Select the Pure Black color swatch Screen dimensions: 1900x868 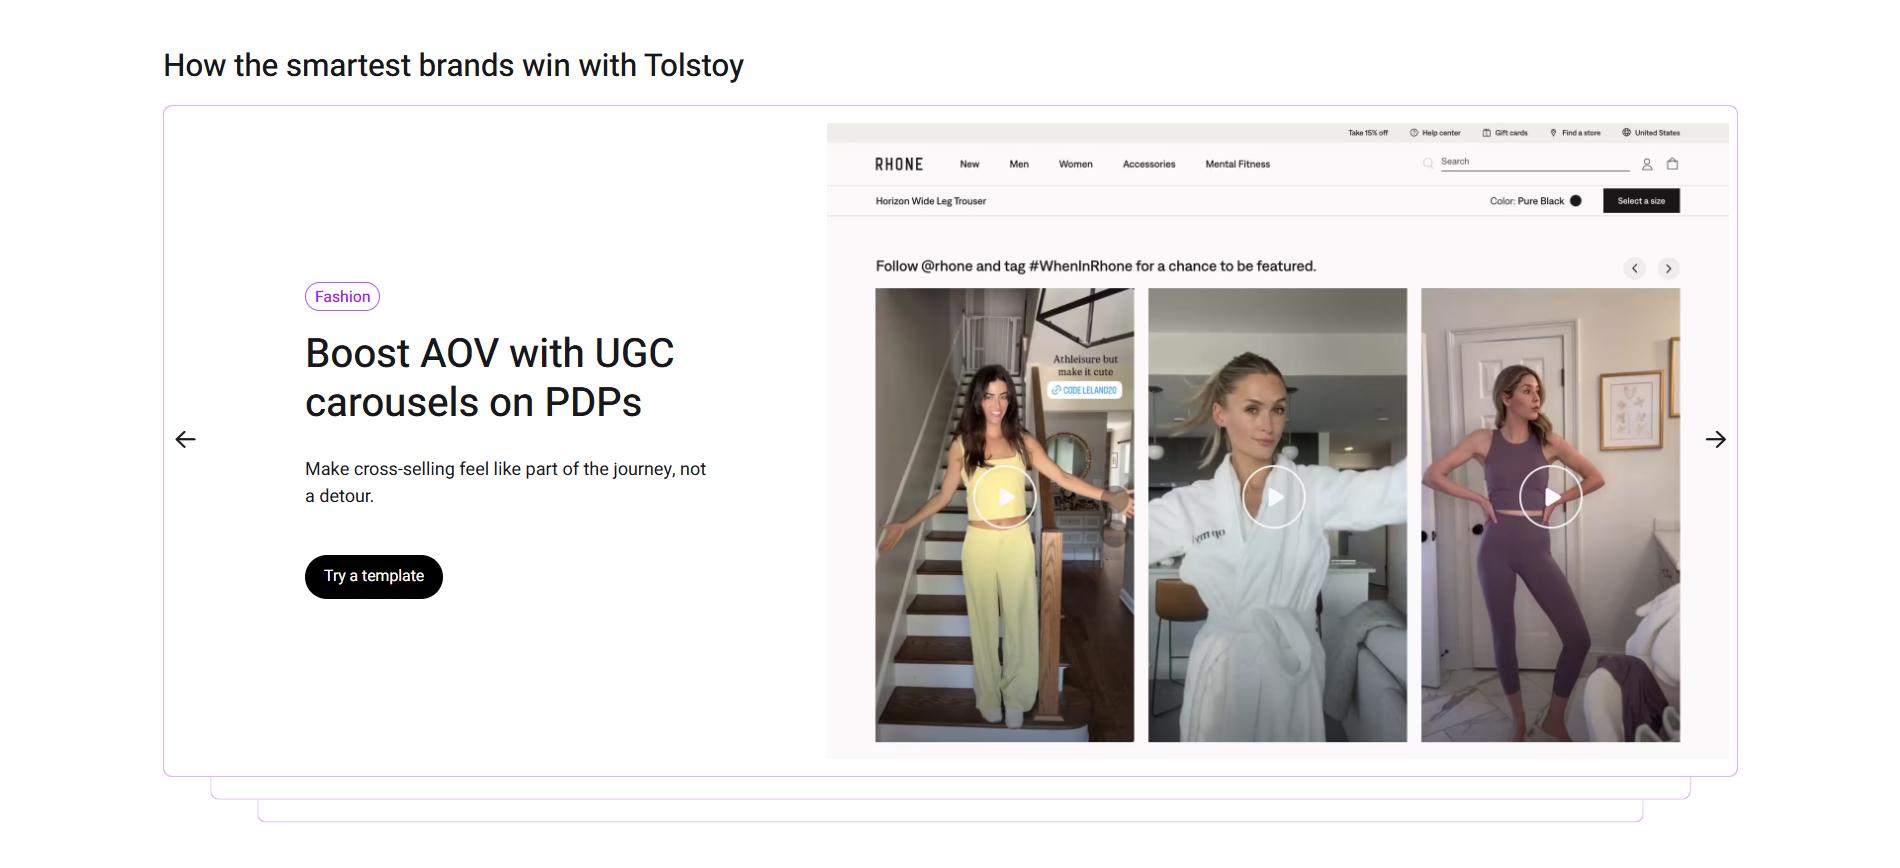1576,201
